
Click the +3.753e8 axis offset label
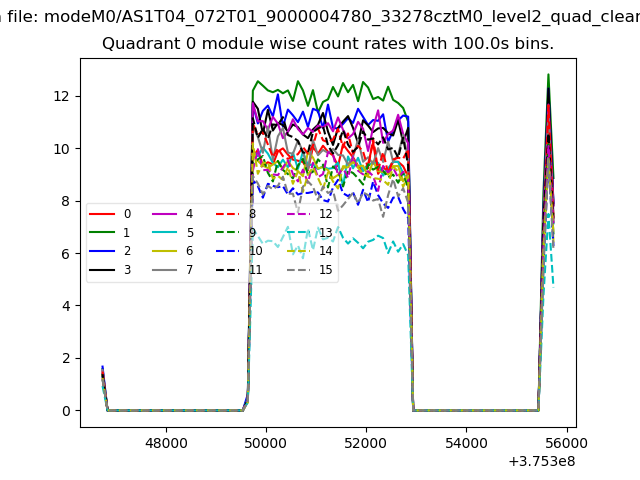537,461
